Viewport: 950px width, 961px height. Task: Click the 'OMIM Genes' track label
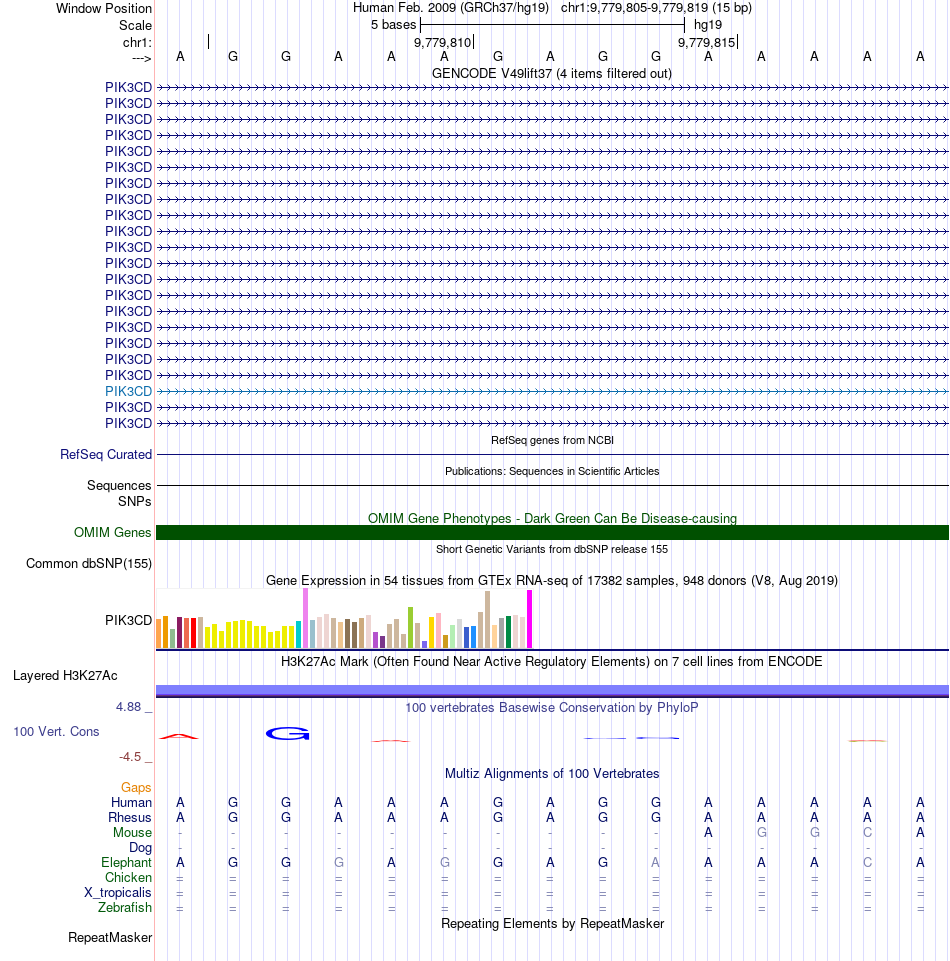point(112,533)
